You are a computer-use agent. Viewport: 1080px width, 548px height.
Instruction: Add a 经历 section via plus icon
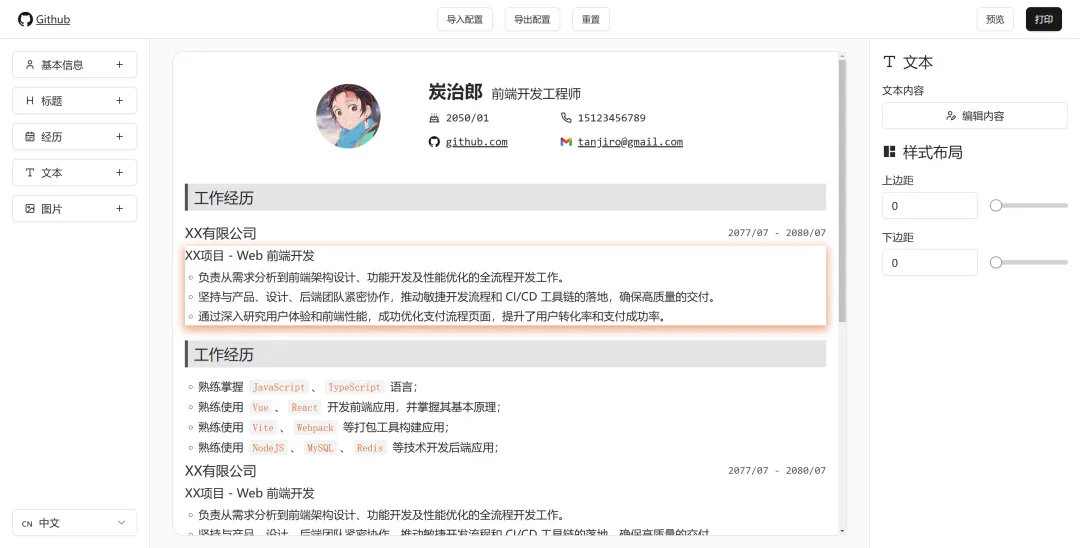119,137
